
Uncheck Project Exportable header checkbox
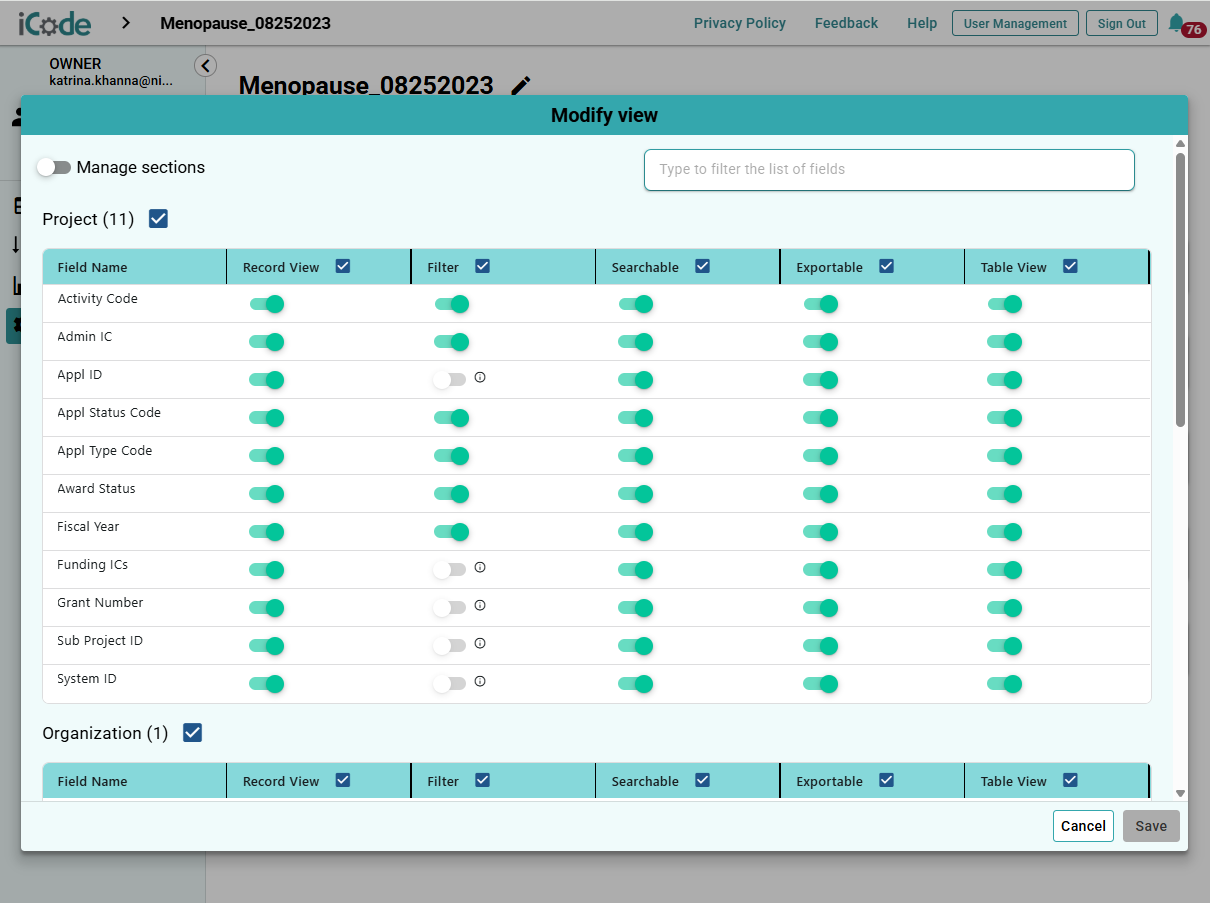886,266
